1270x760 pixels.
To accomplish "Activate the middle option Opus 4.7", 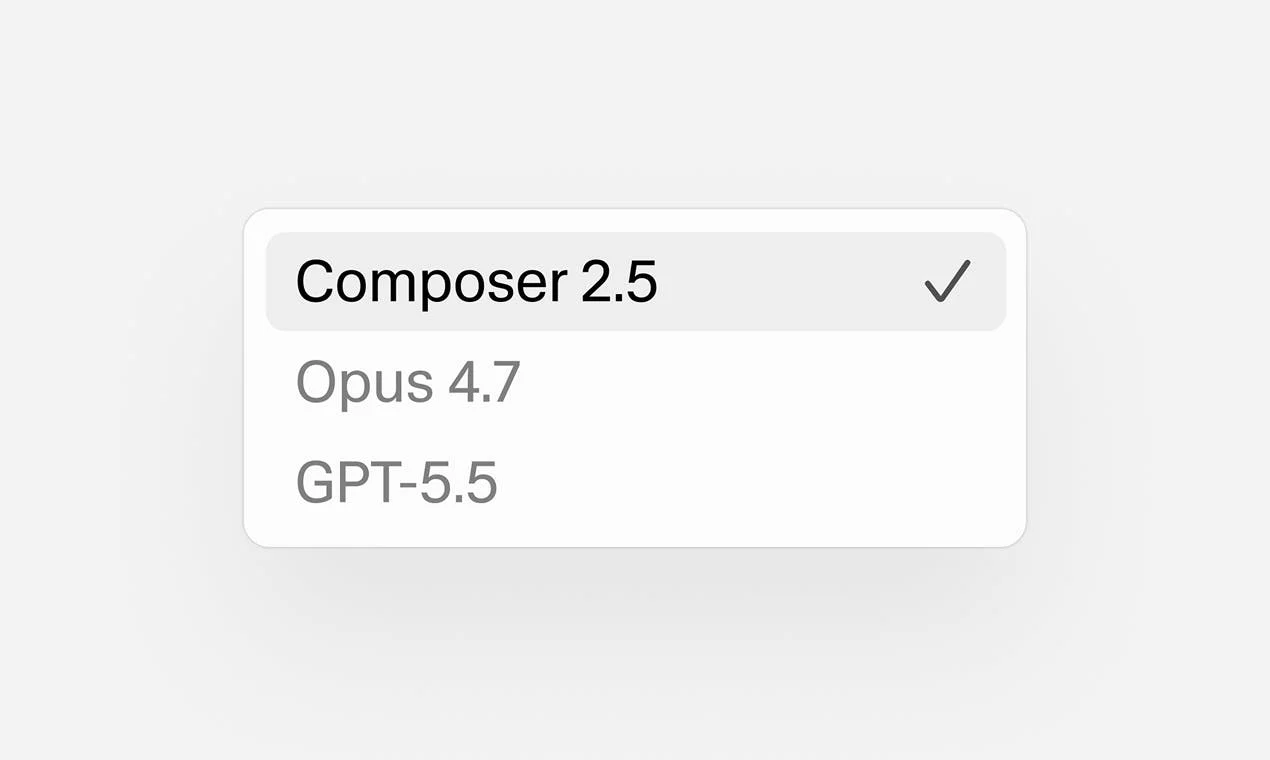I will [x=635, y=381].
